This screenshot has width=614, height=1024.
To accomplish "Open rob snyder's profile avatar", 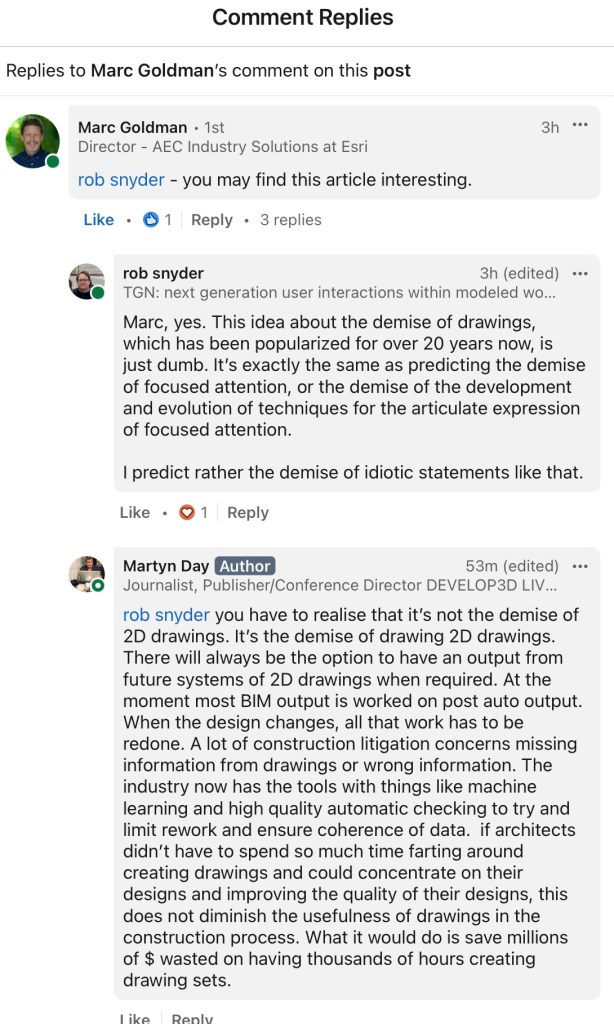I will tap(86, 281).
